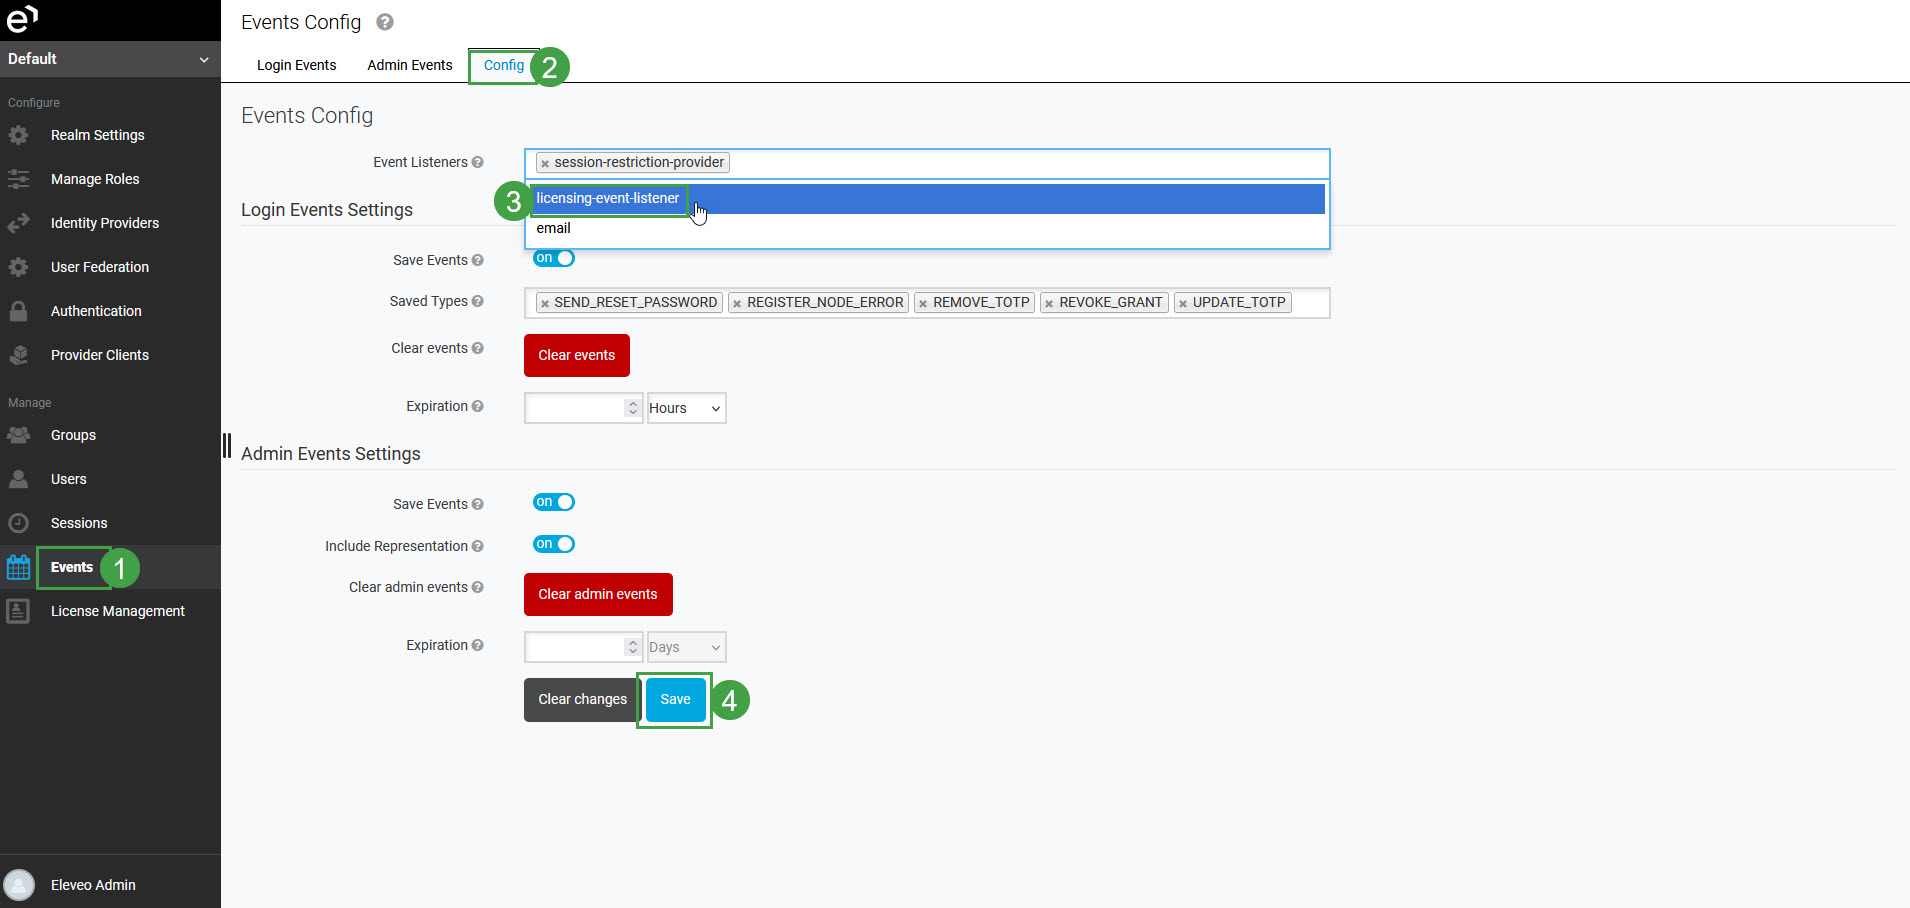Open the Hours expiration unit dropdown
The height and width of the screenshot is (908, 1910).
coord(686,408)
